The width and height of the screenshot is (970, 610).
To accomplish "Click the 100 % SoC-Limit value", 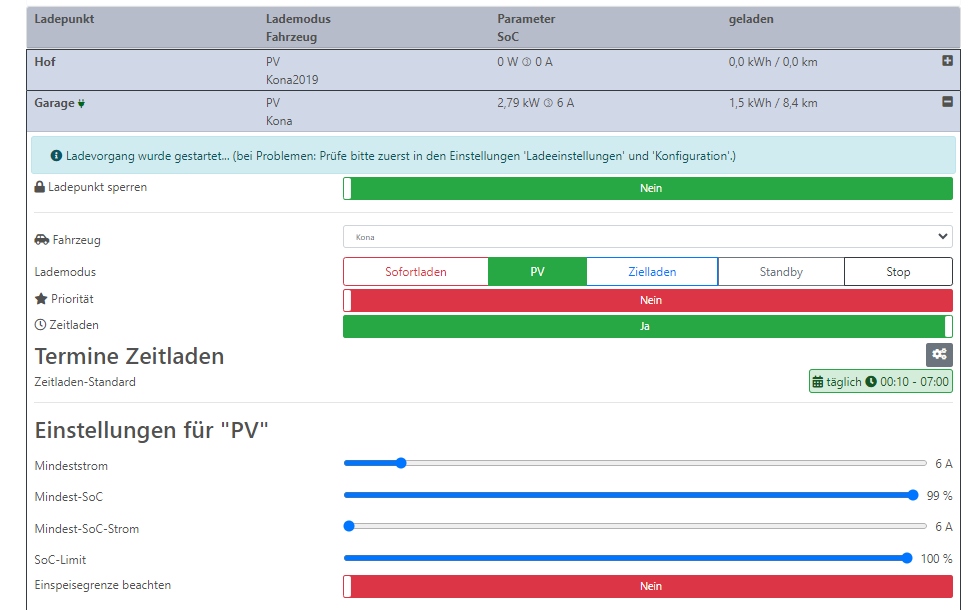I will click(937, 559).
